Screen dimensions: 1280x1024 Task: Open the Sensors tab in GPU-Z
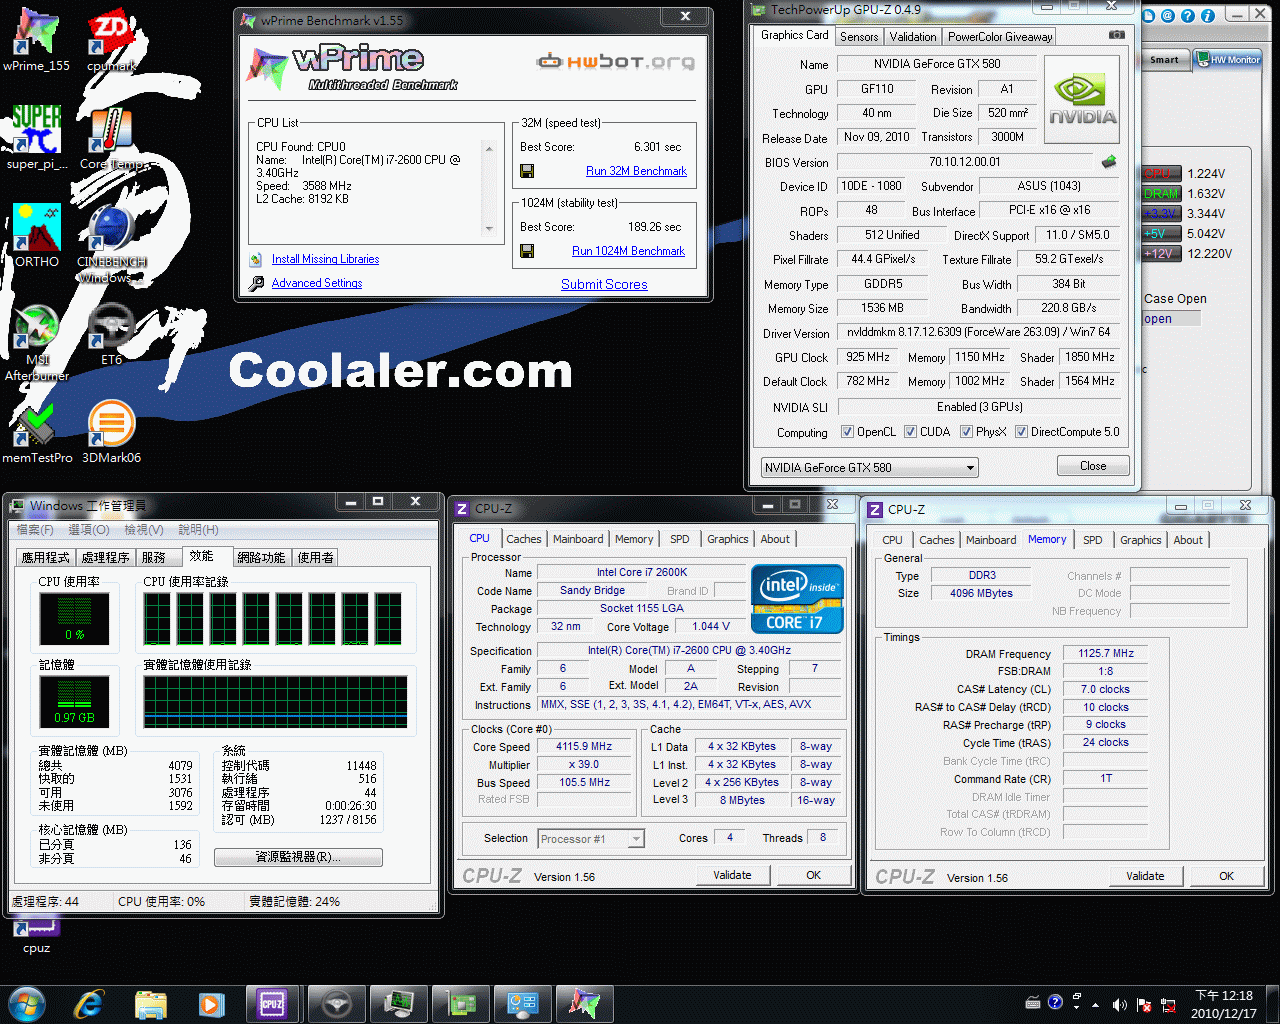pos(859,37)
